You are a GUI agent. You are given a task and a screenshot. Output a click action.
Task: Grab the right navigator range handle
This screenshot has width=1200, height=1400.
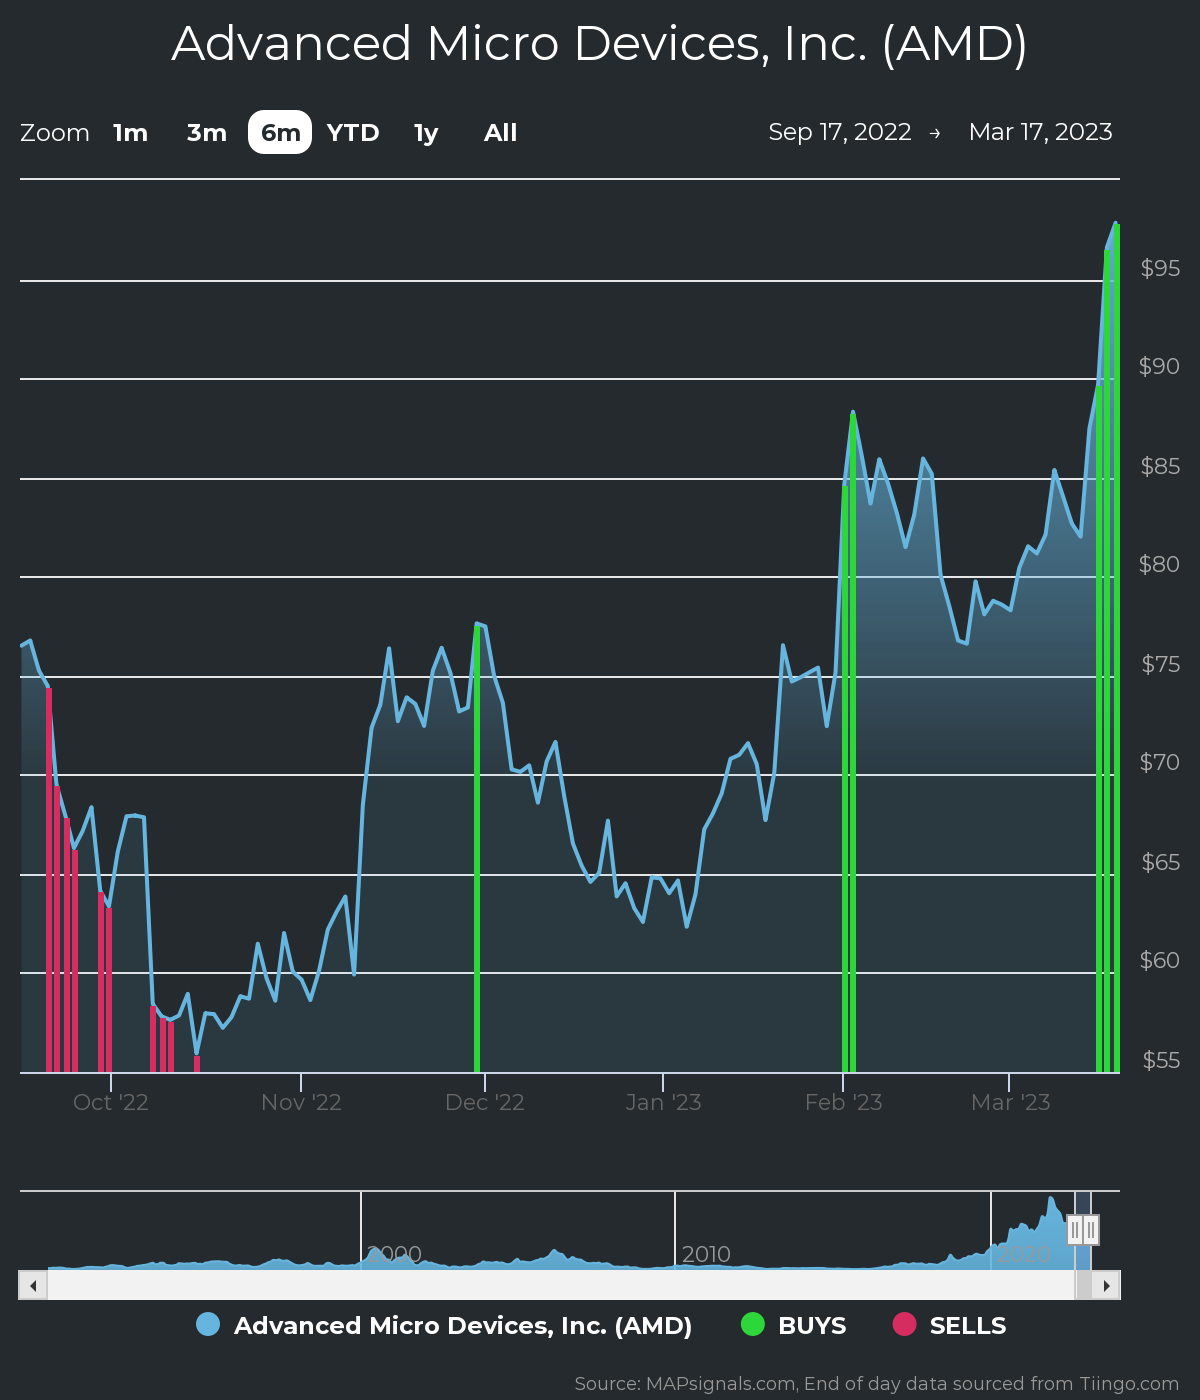[x=1091, y=1230]
